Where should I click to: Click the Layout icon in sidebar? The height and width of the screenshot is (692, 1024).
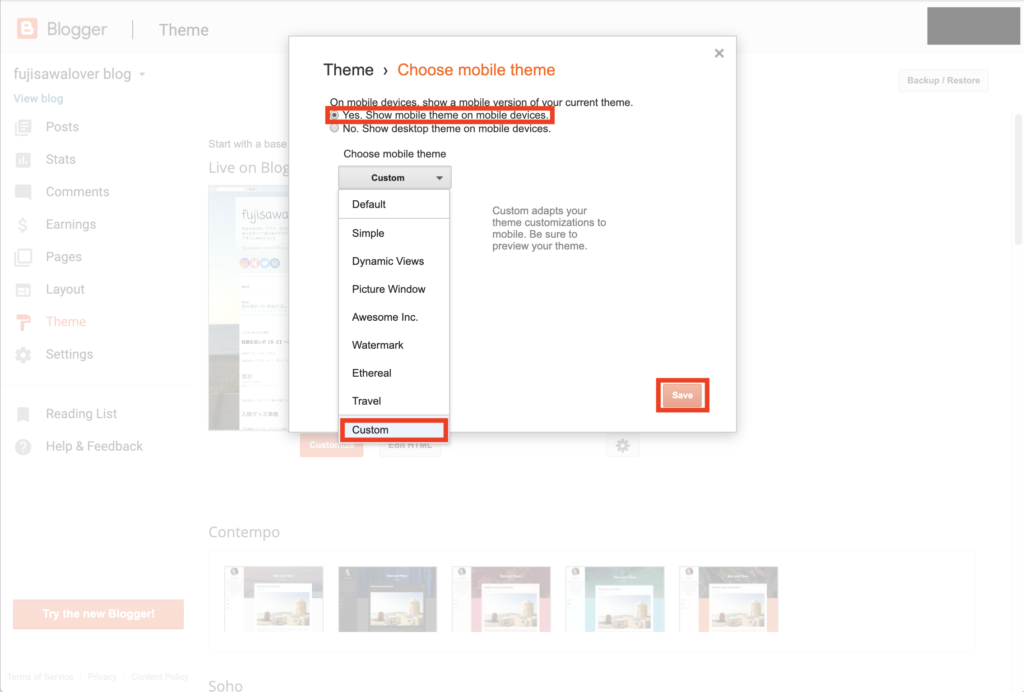tap(24, 290)
